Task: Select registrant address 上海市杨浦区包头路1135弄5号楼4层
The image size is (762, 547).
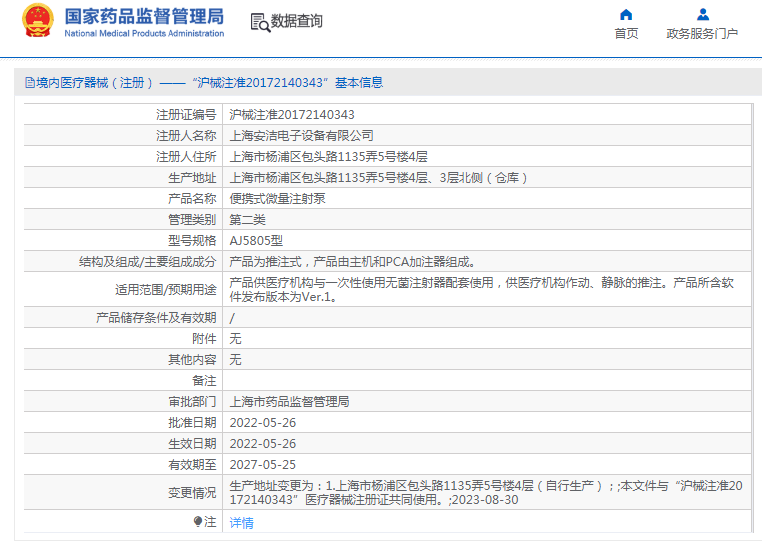Action: tap(329, 156)
